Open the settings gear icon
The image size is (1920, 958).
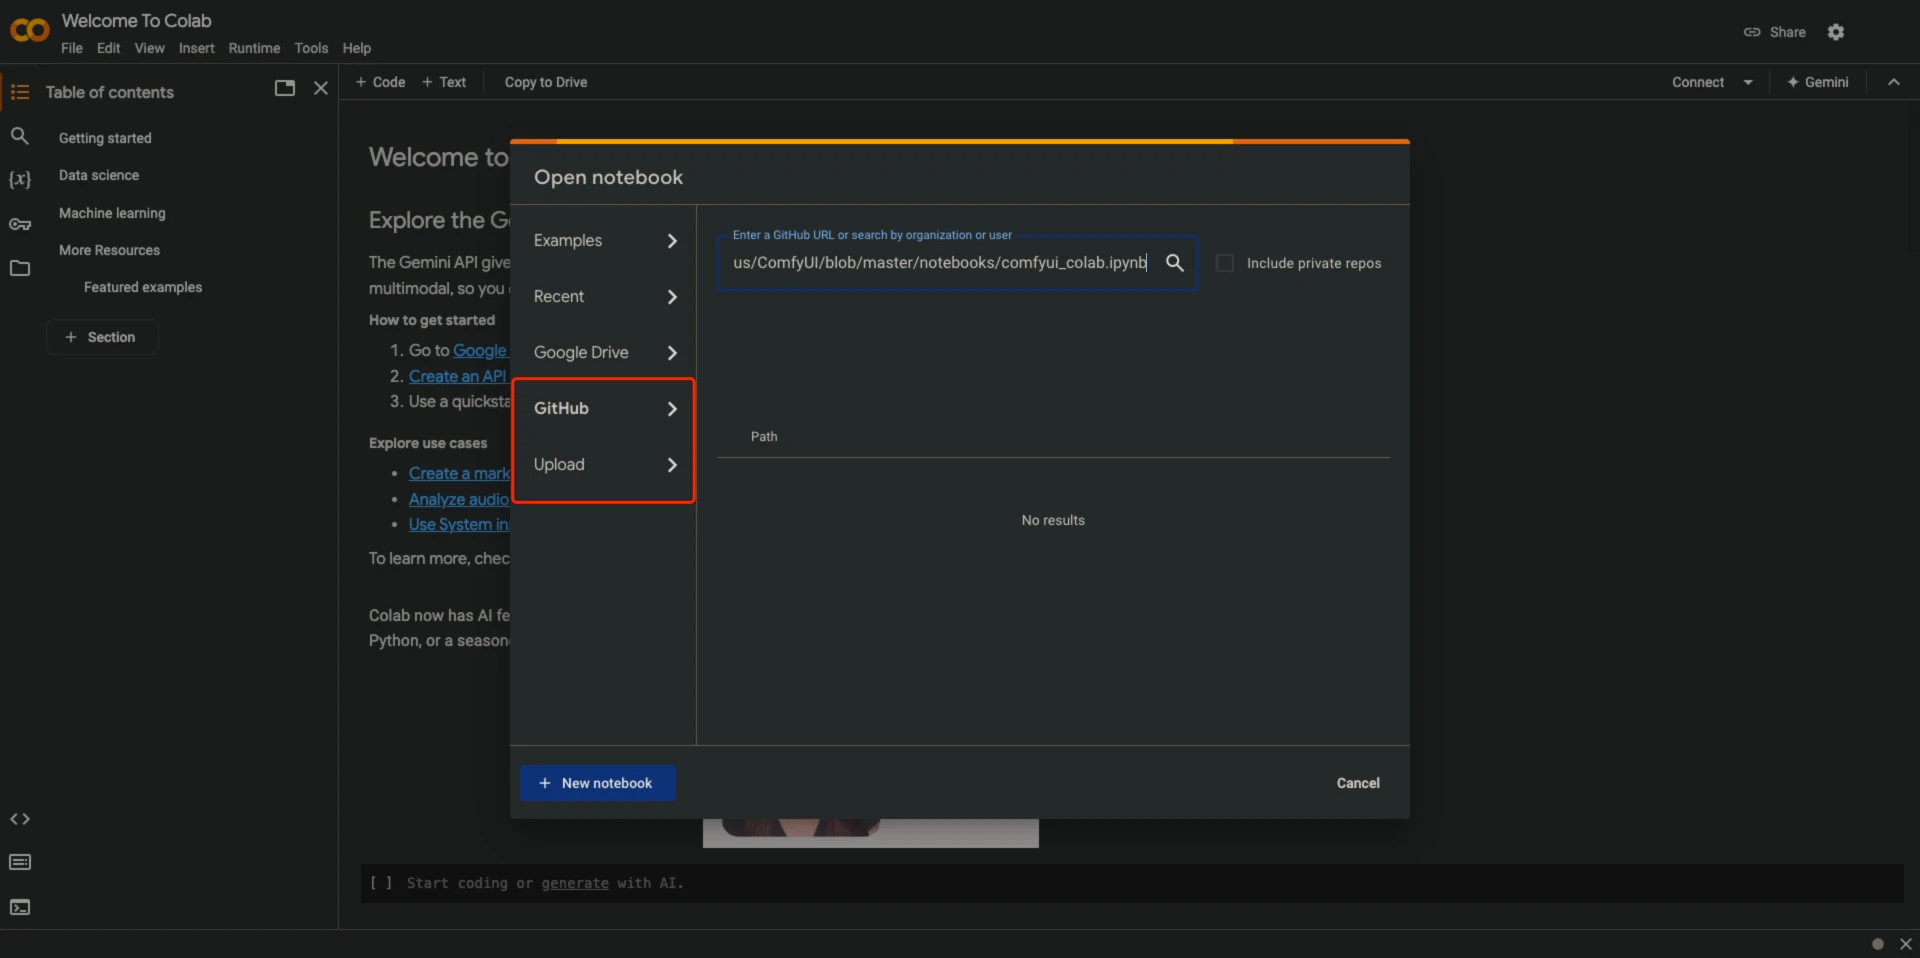[1836, 32]
